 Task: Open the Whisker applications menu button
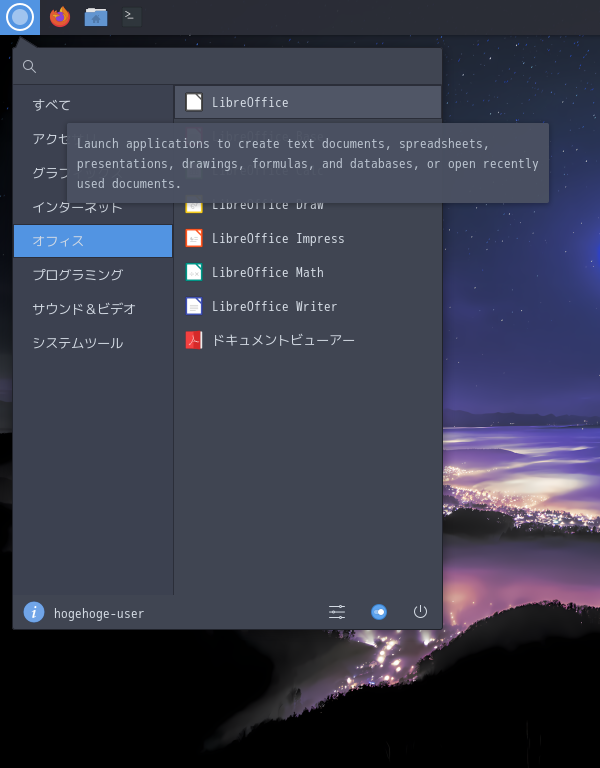(20, 17)
